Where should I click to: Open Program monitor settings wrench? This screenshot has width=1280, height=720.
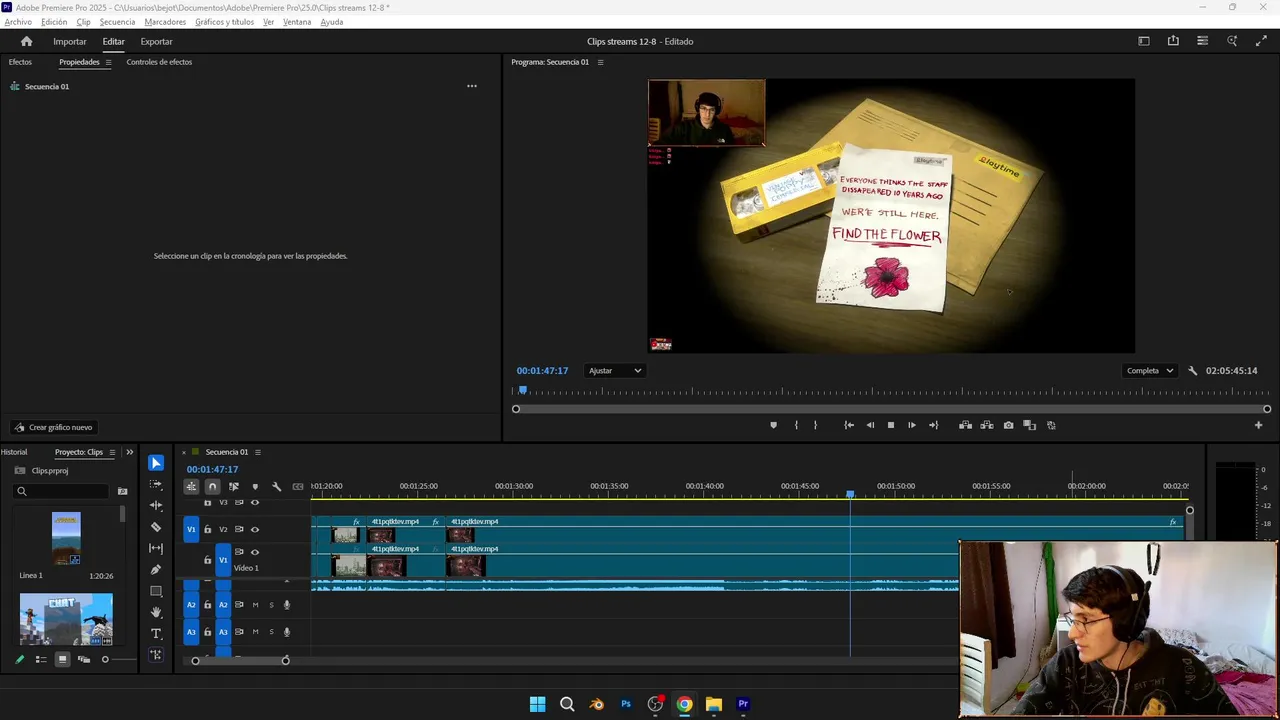(x=1192, y=371)
